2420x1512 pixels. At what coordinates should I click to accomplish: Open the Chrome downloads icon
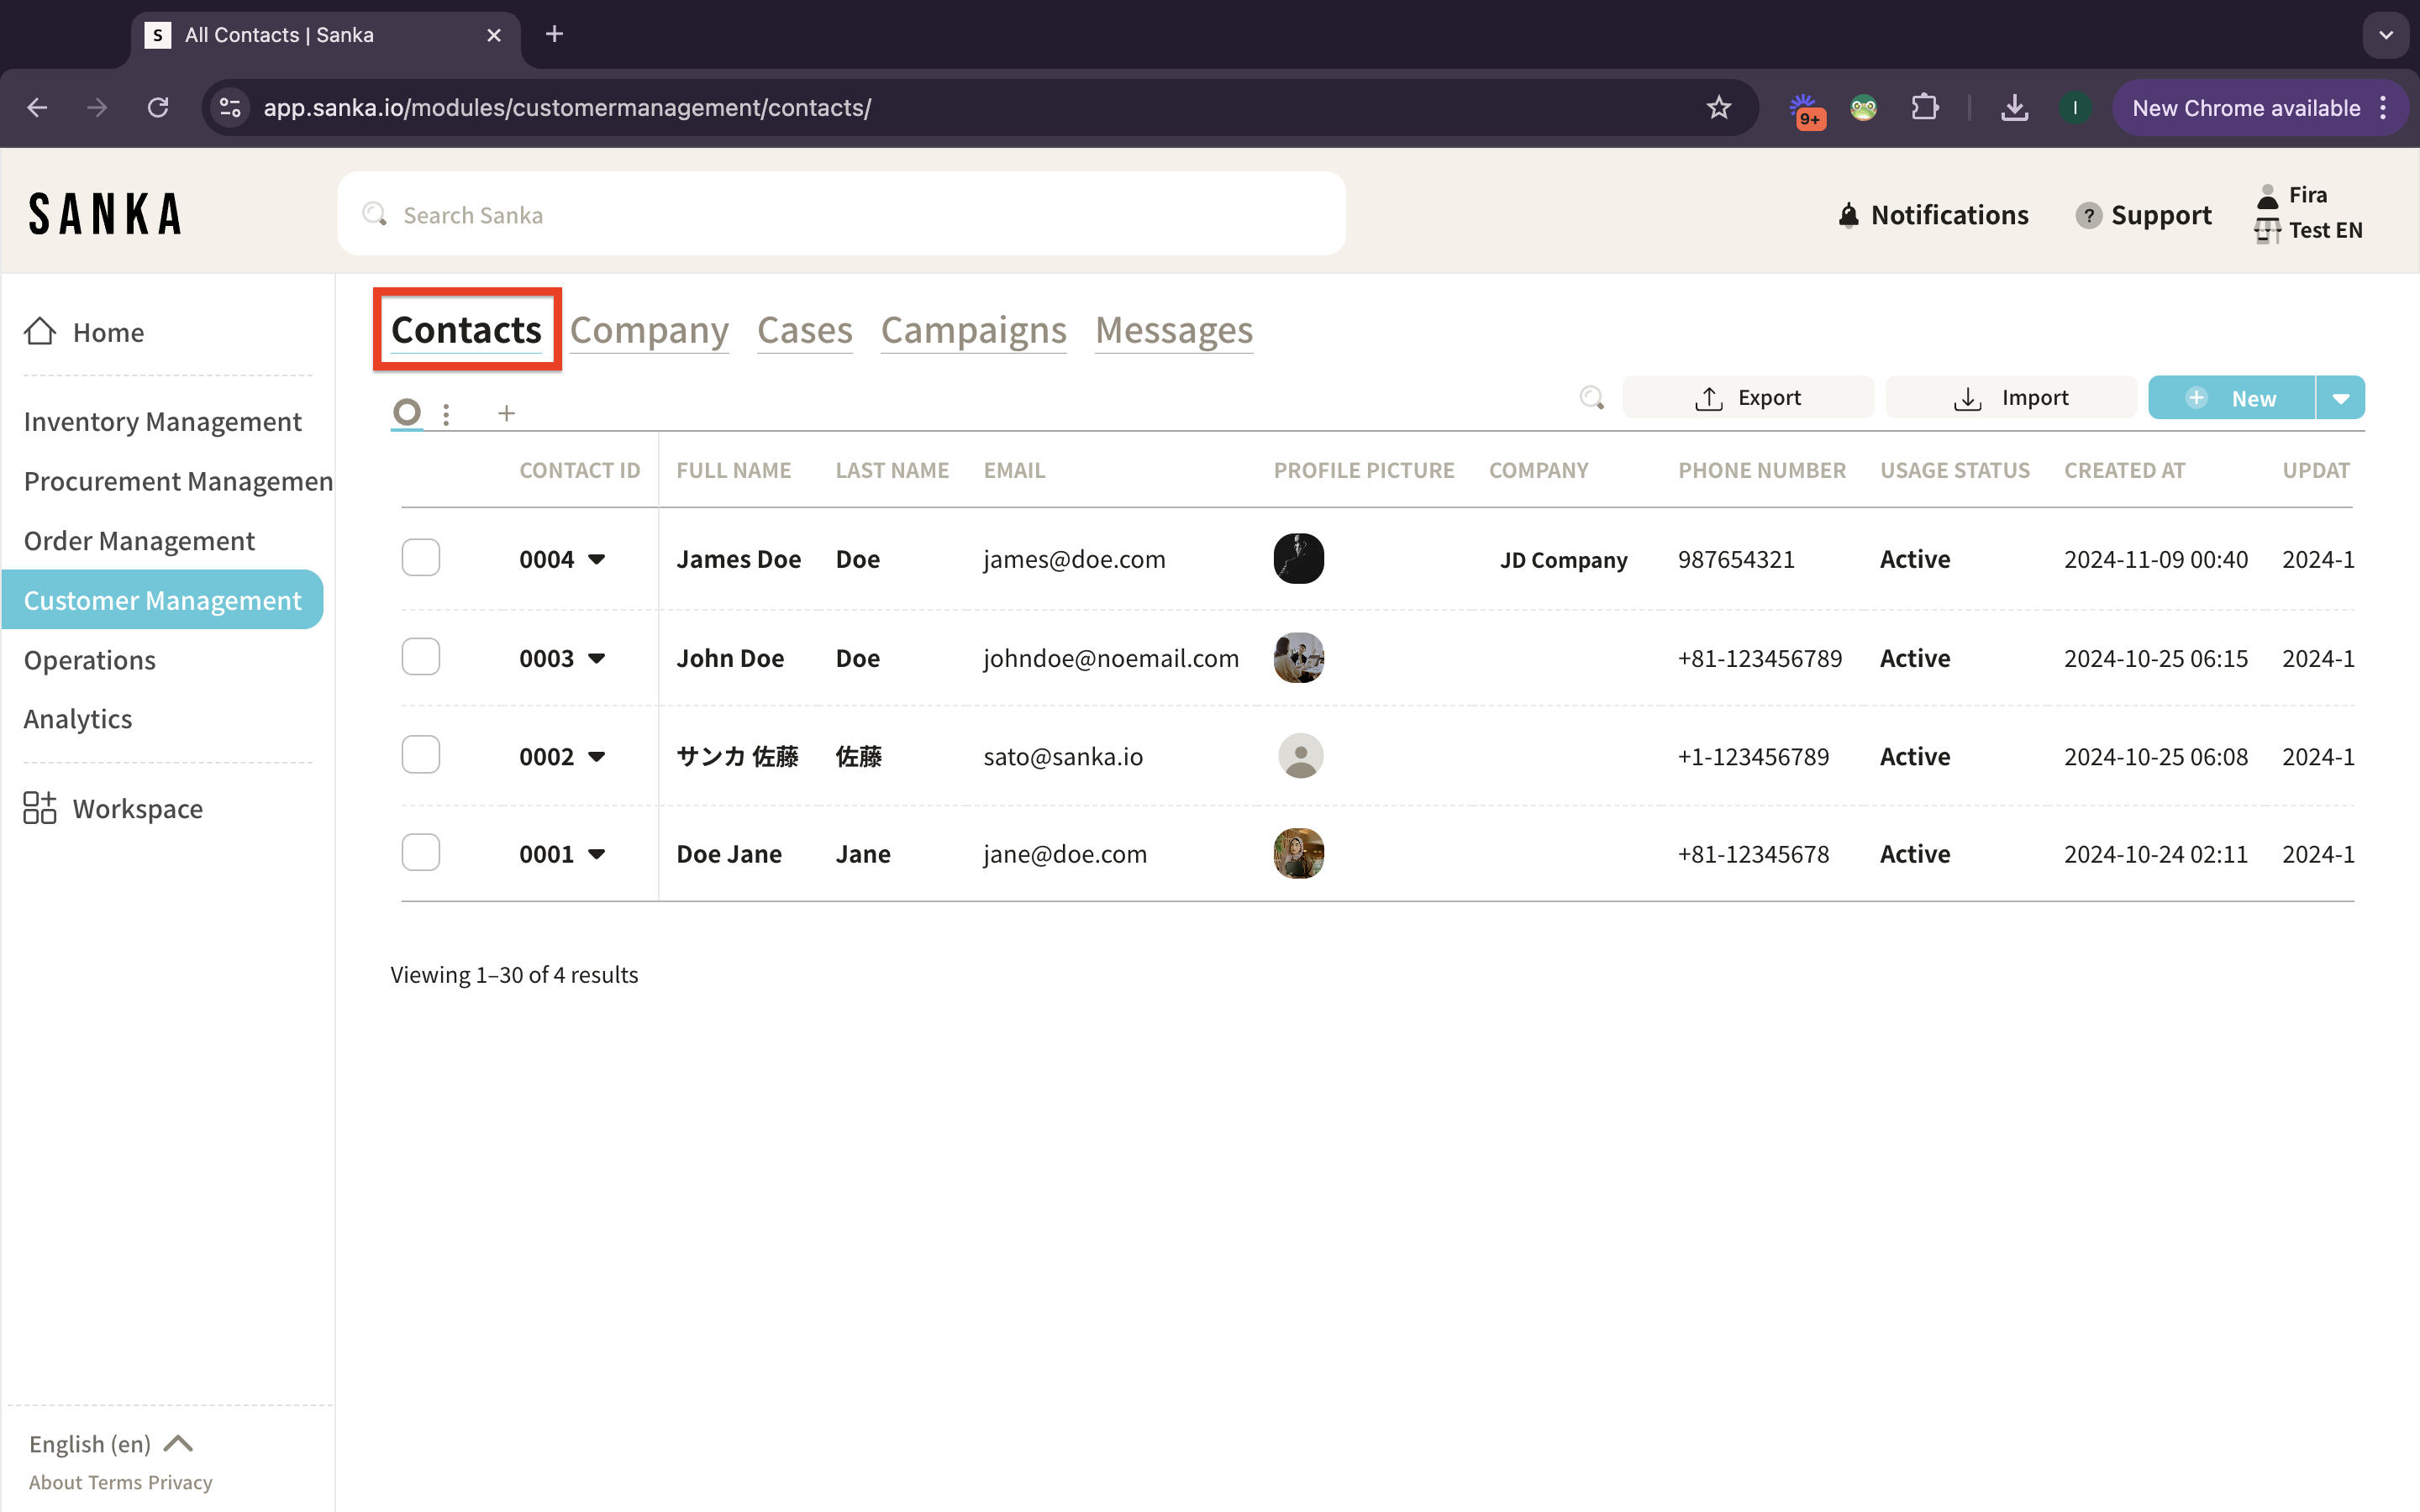tap(2014, 108)
